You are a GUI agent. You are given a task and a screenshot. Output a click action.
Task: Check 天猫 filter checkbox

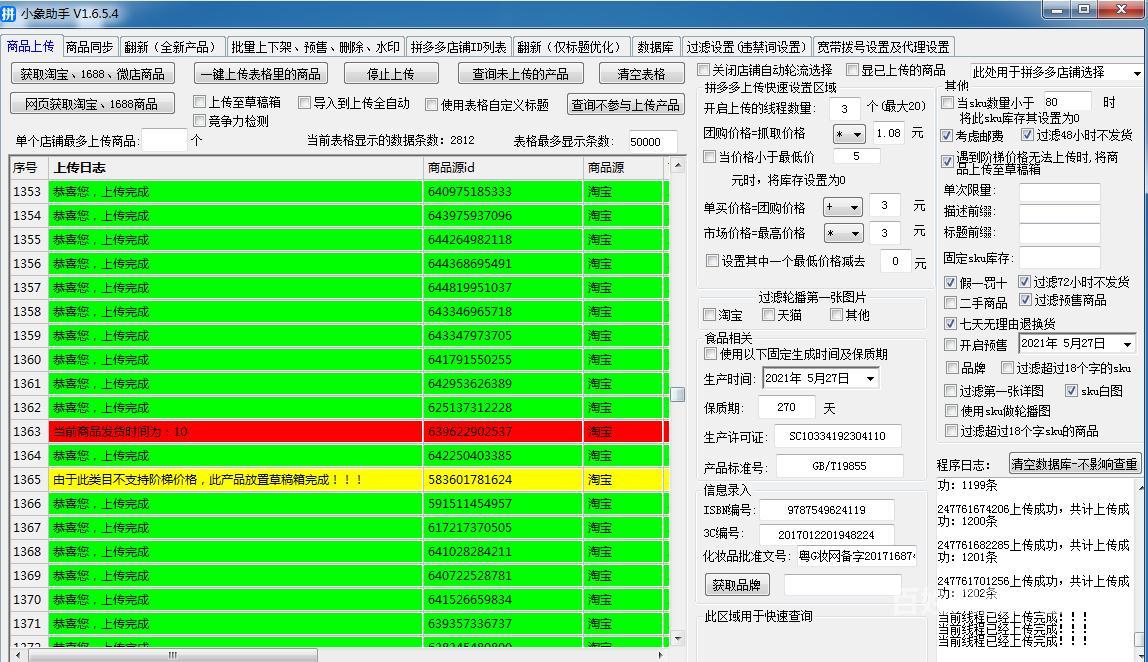768,314
